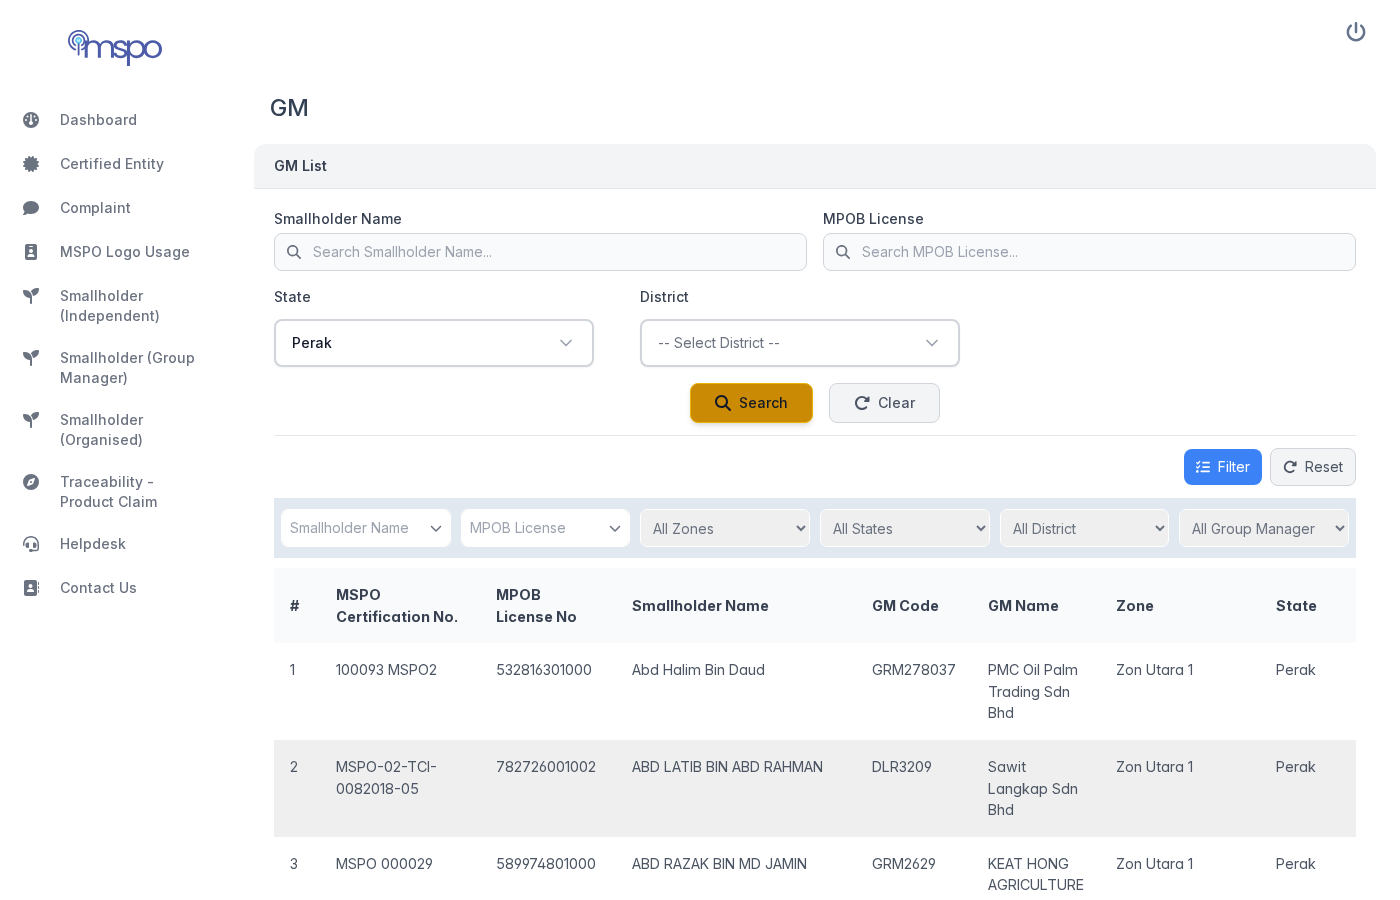Open Contact Us from the sidebar
Viewport: 1400px width, 900px height.
(x=31, y=588)
